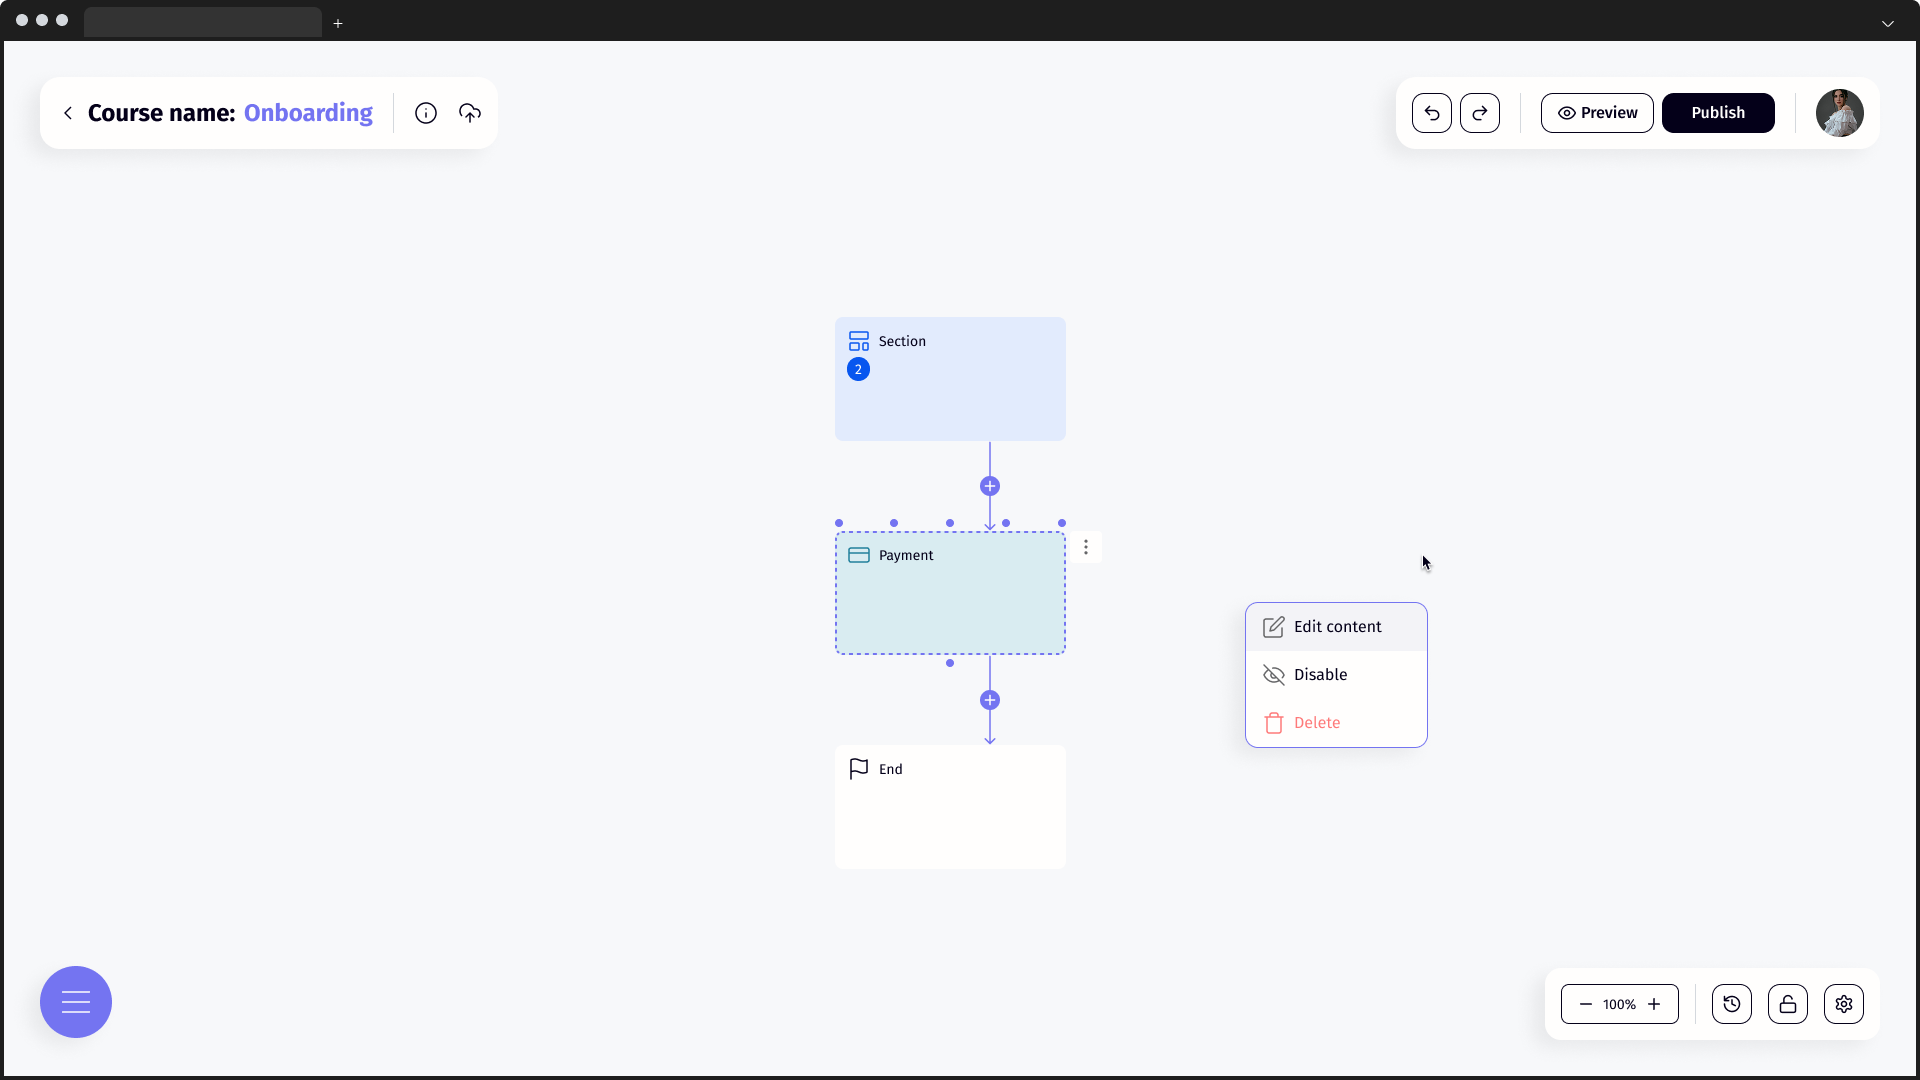Decrease zoom with the minus button
The image size is (1920, 1080).
click(1585, 1004)
